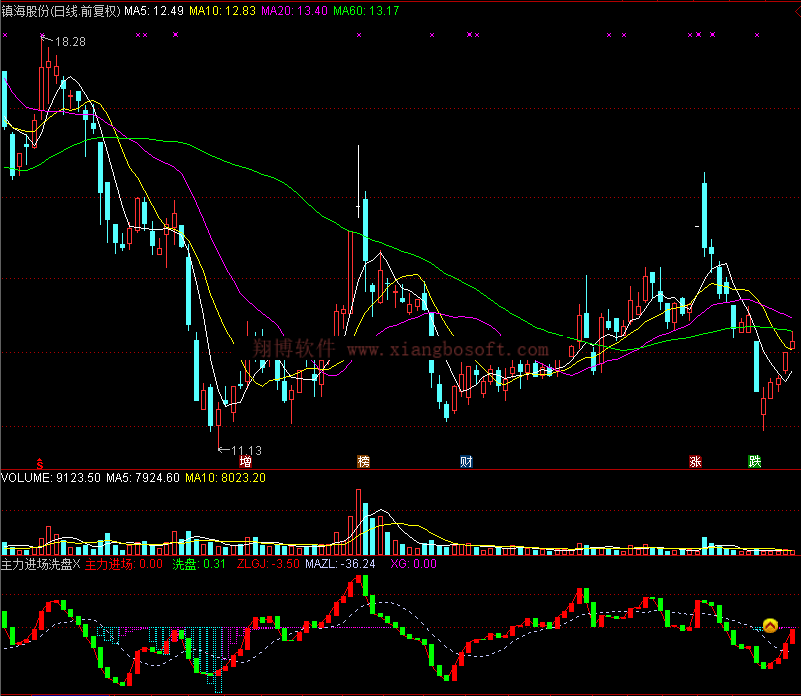Click the 增 event marker

(244, 462)
